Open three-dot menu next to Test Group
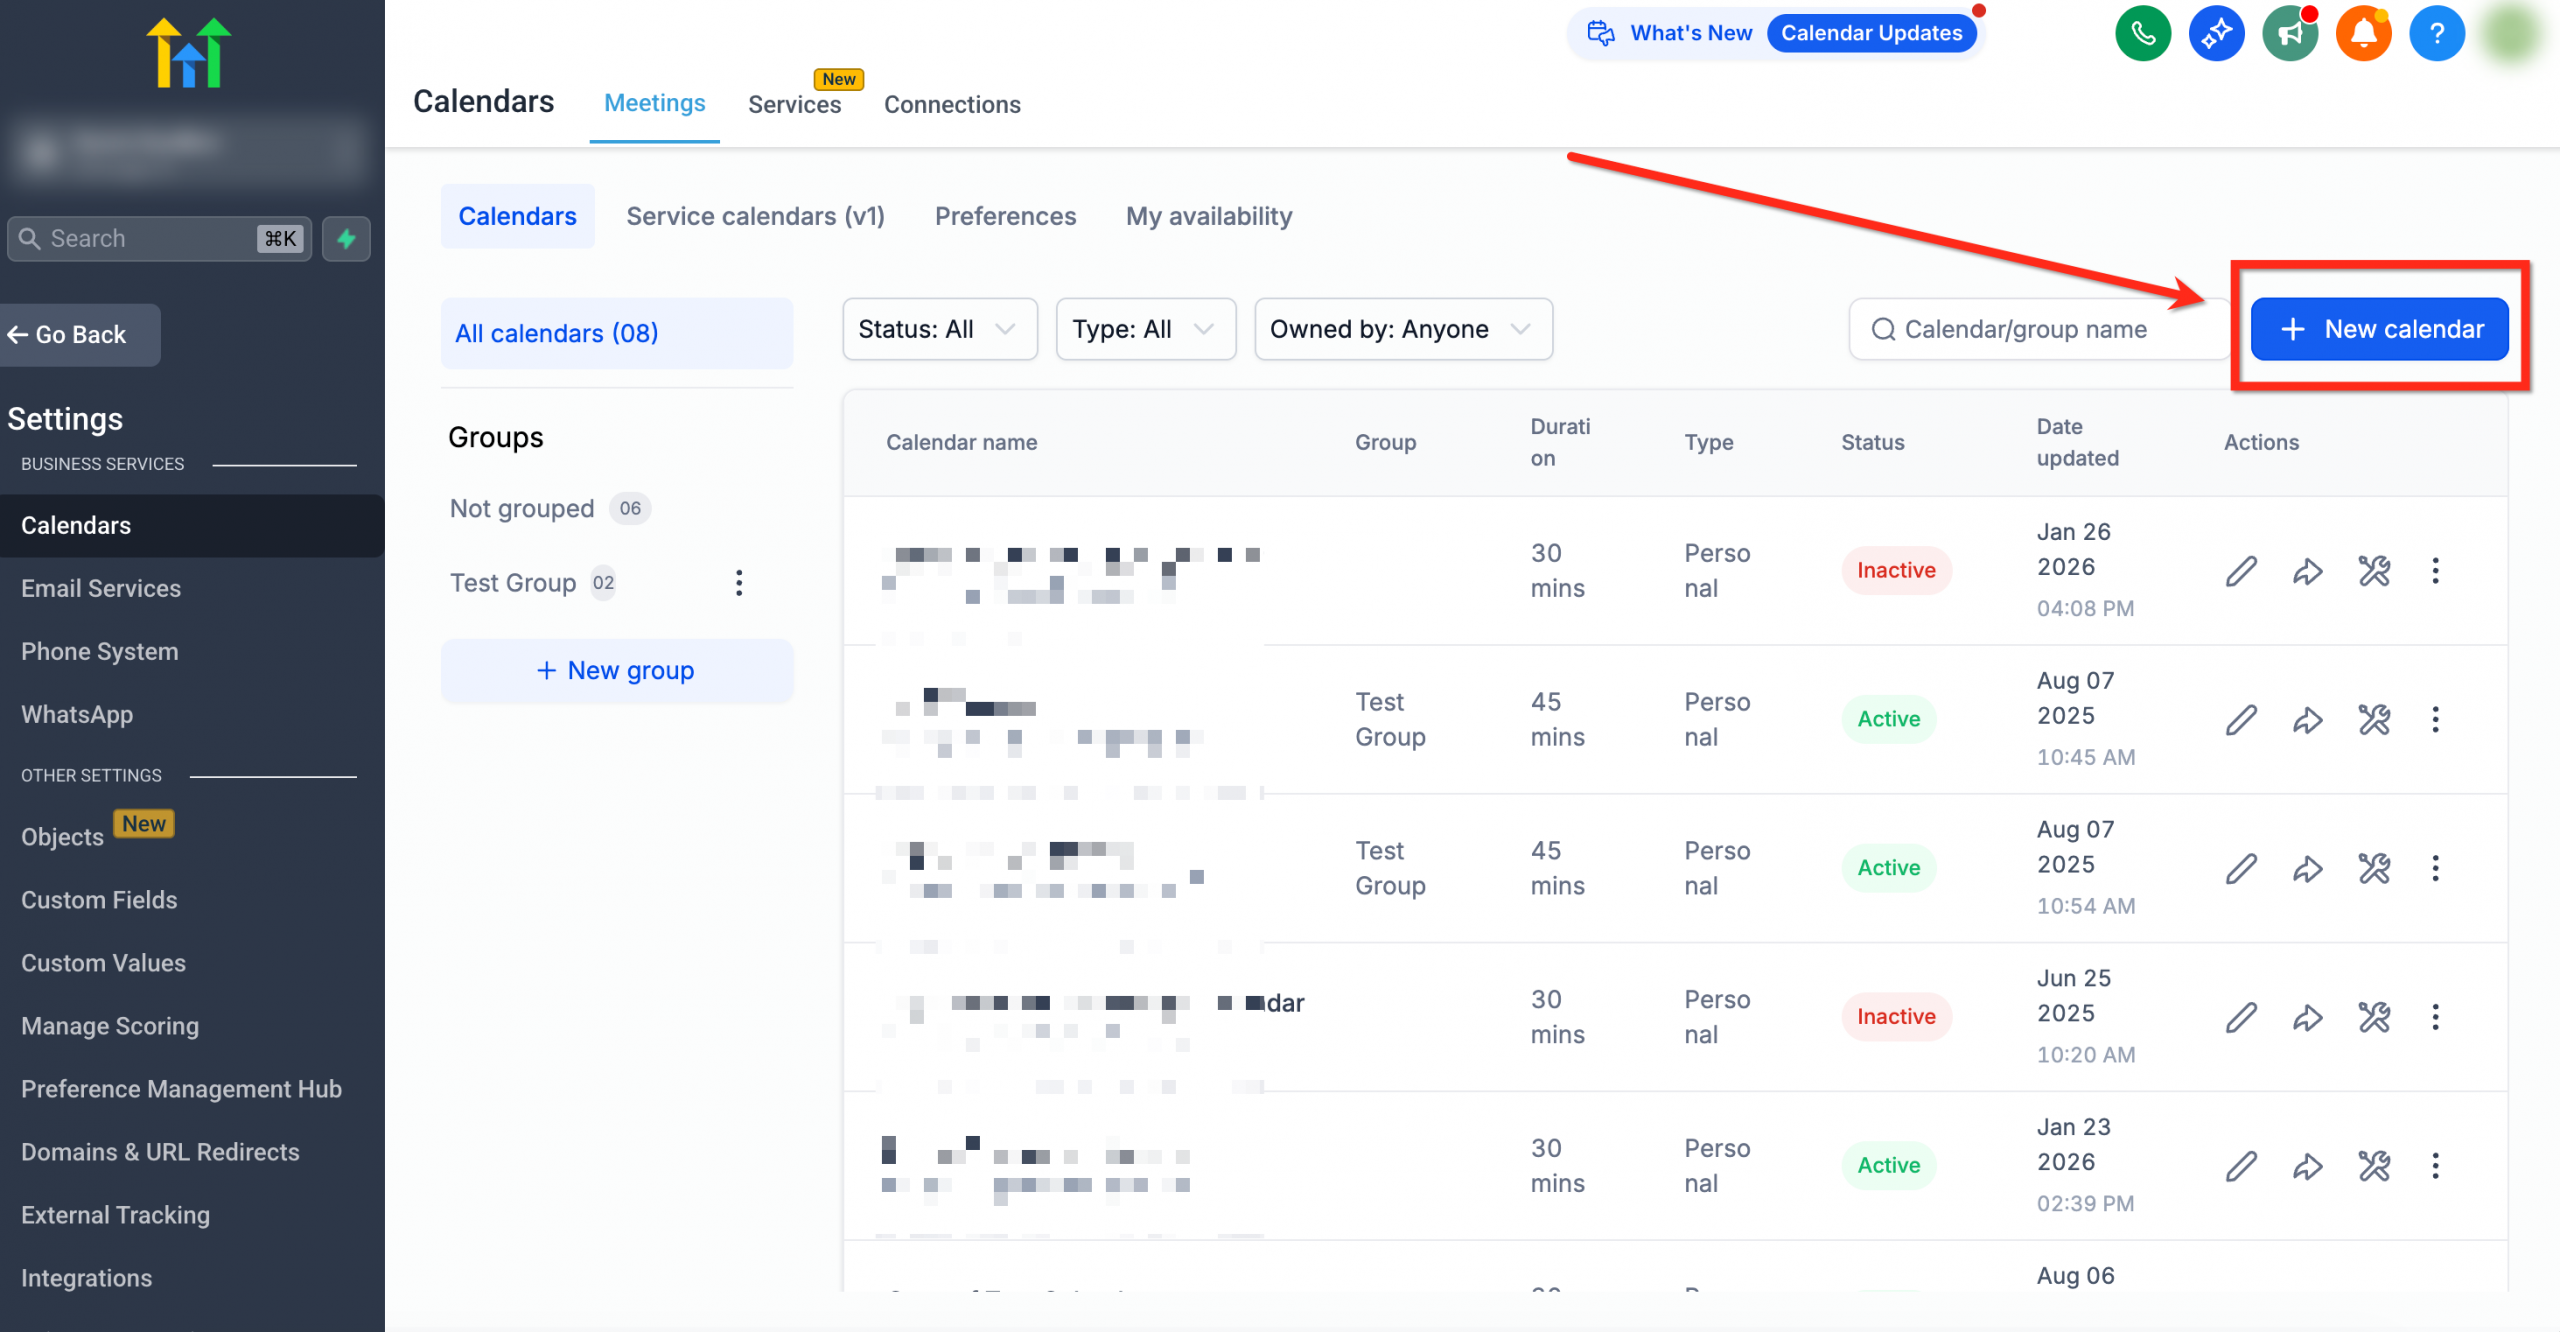 tap(739, 583)
